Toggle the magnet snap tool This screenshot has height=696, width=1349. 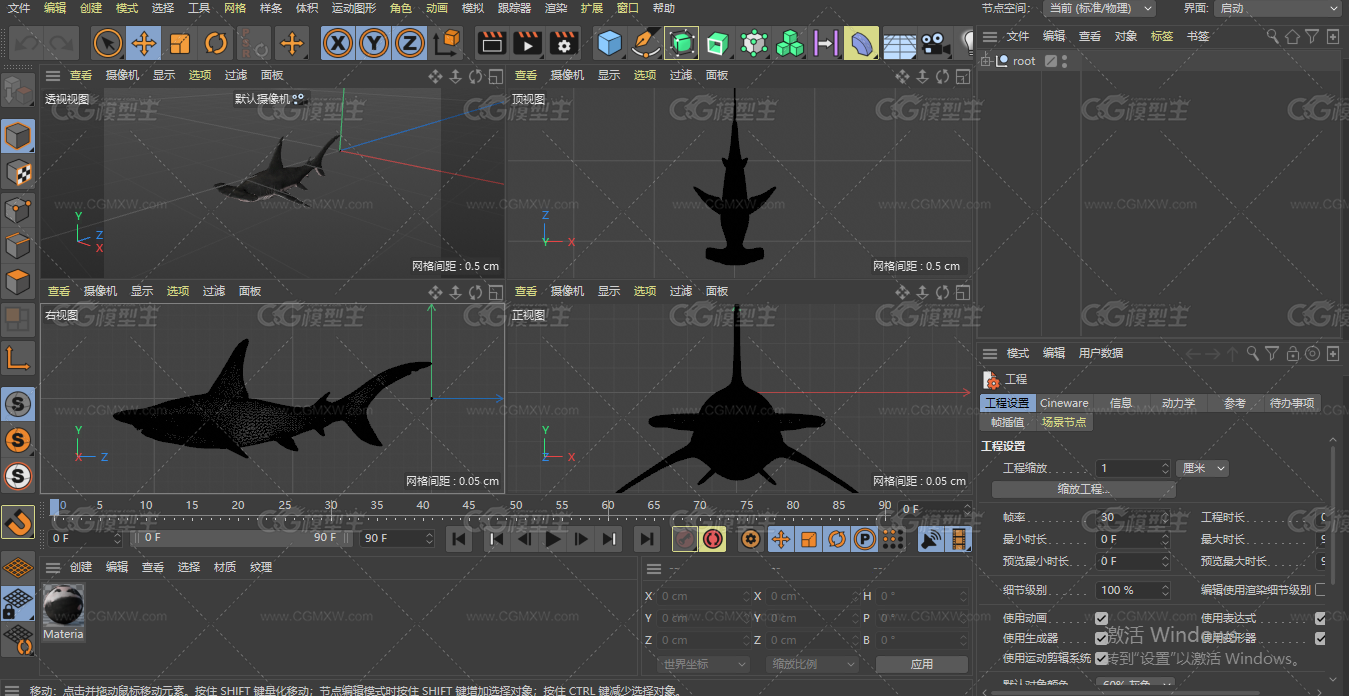click(18, 522)
